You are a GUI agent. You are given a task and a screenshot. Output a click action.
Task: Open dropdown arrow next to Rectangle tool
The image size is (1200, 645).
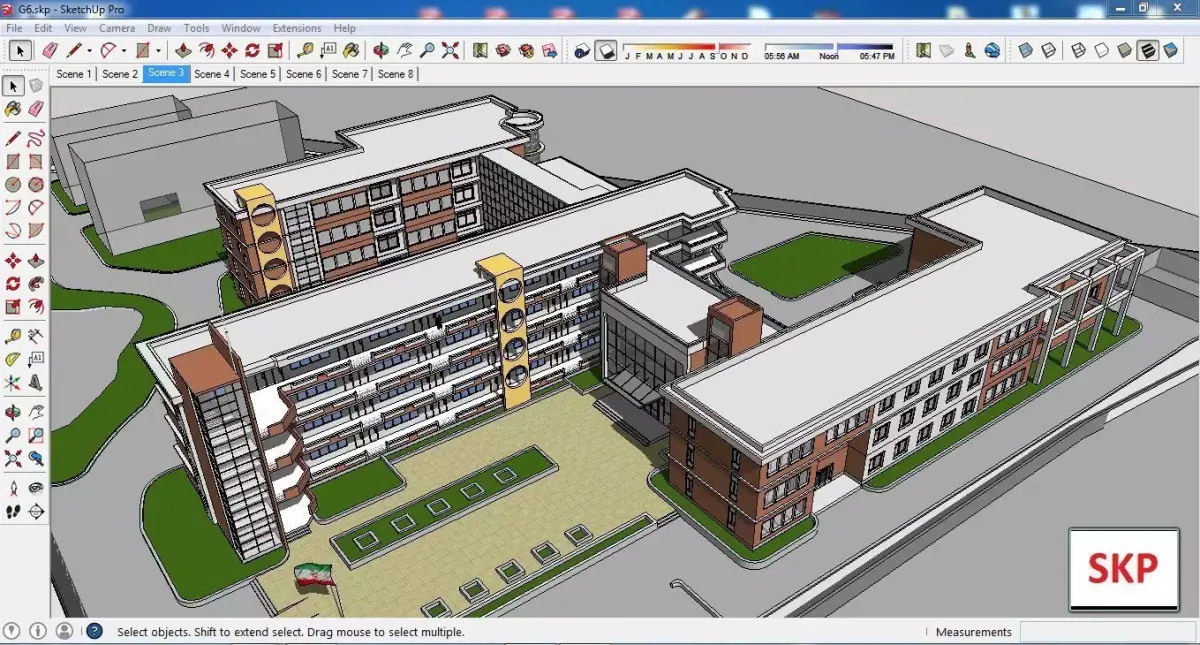point(158,50)
